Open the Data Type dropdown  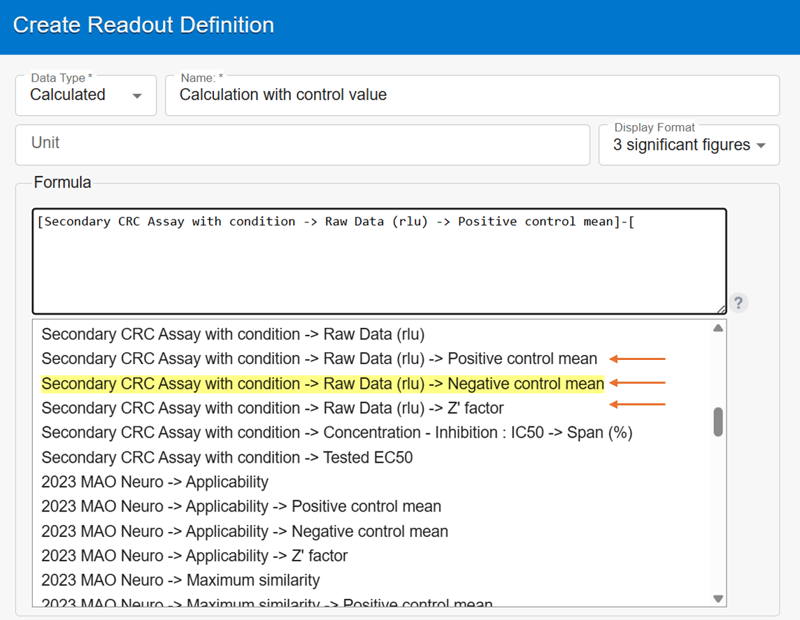coord(86,96)
